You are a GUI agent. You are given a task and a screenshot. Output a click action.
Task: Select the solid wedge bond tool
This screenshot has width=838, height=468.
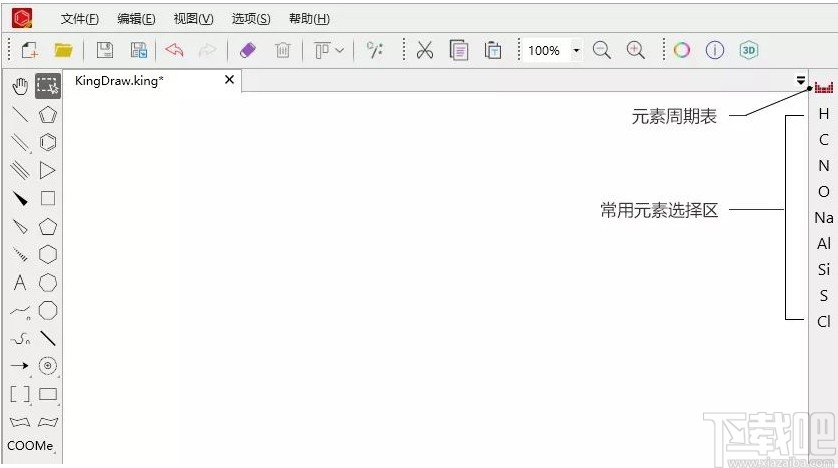(20, 199)
